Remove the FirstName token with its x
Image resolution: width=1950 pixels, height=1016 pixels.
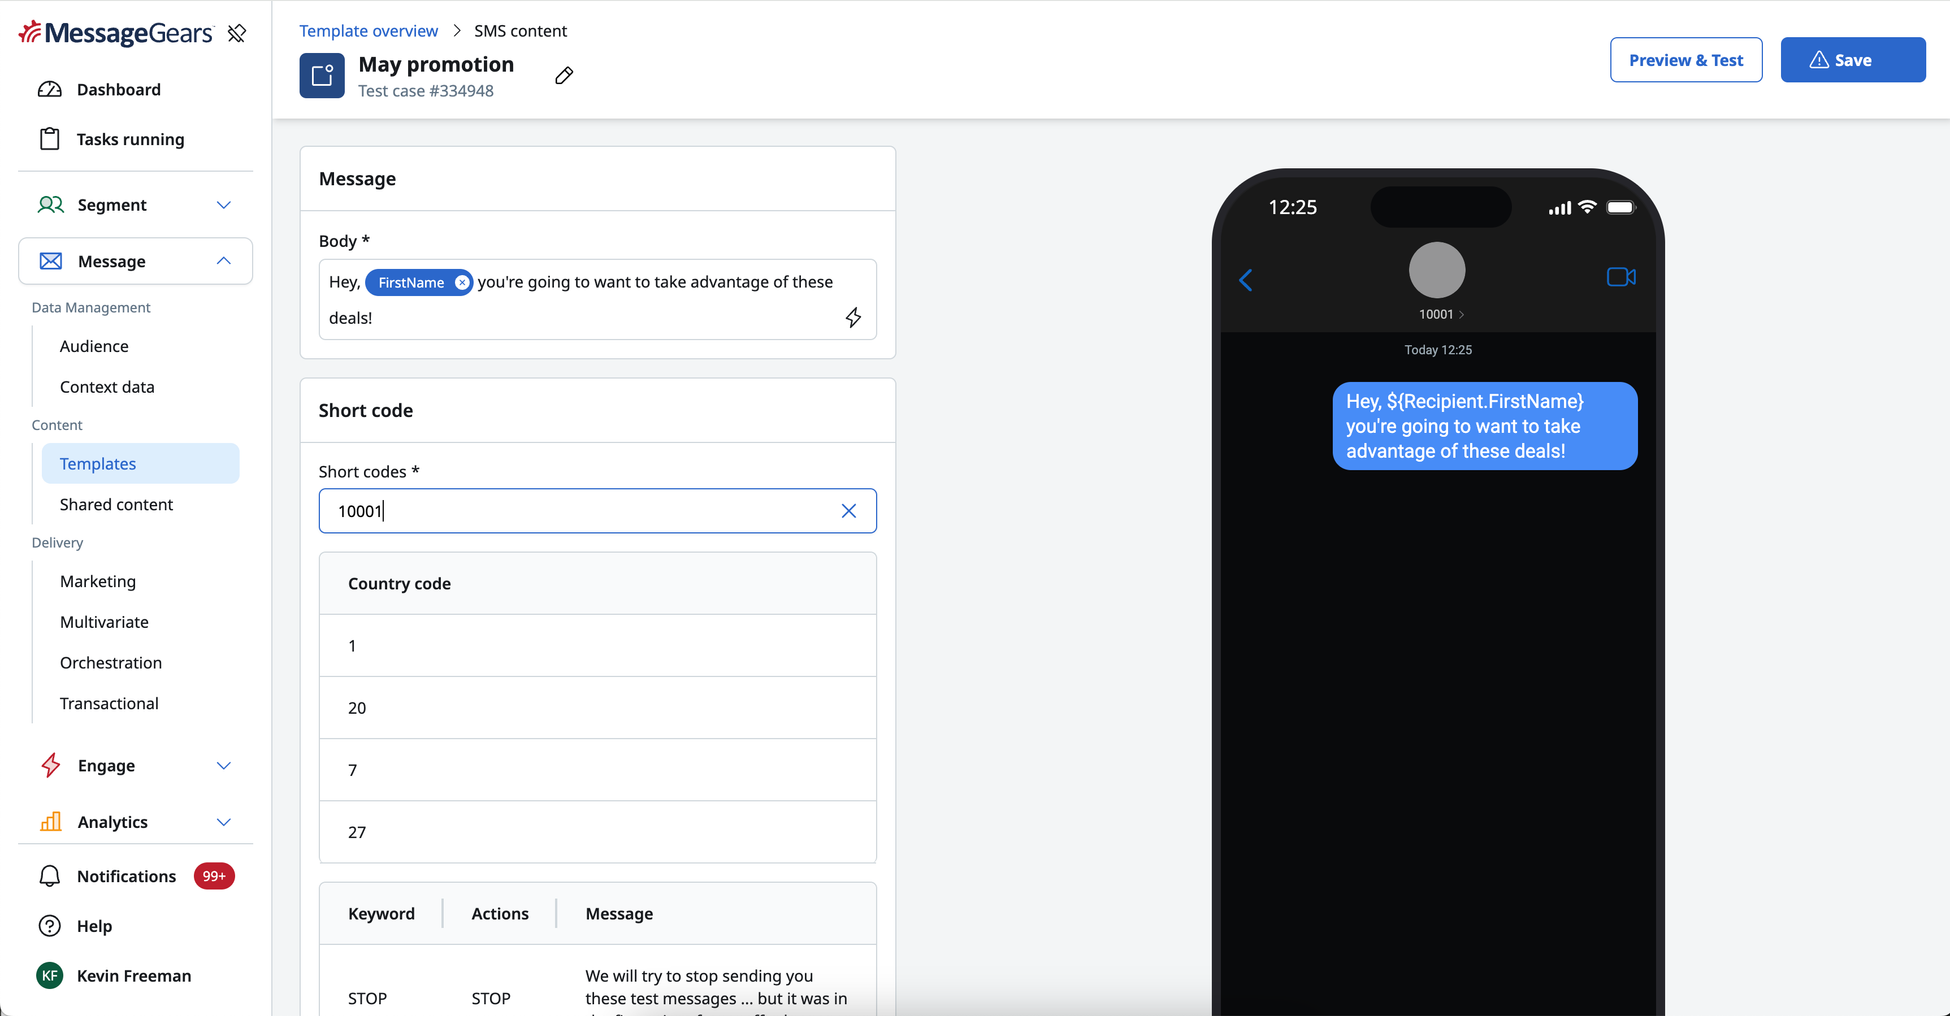point(462,283)
